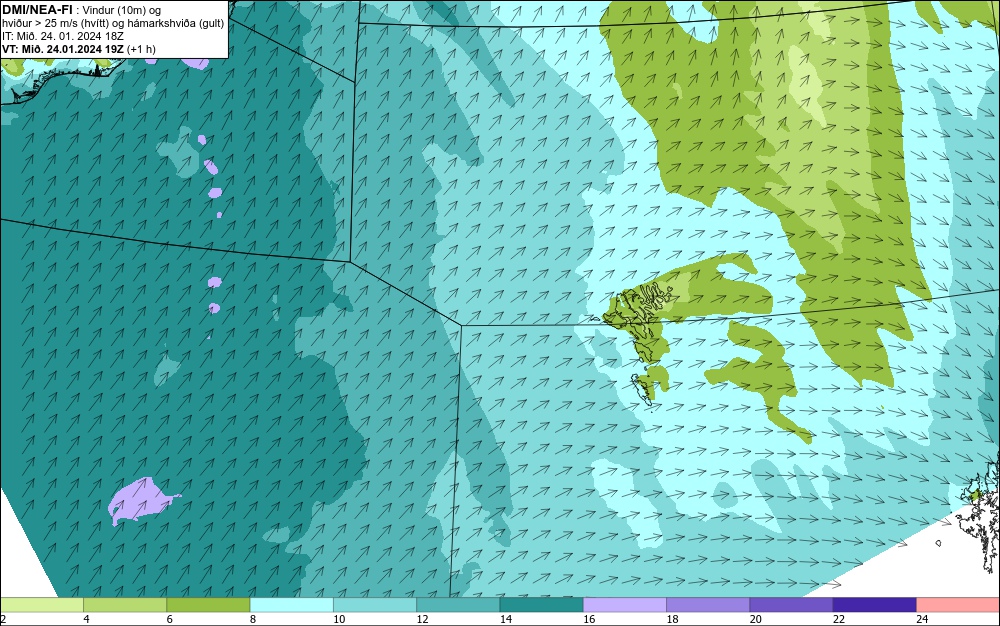Click the "6" label on the color scale
This screenshot has width=1000, height=626.
pos(170,619)
